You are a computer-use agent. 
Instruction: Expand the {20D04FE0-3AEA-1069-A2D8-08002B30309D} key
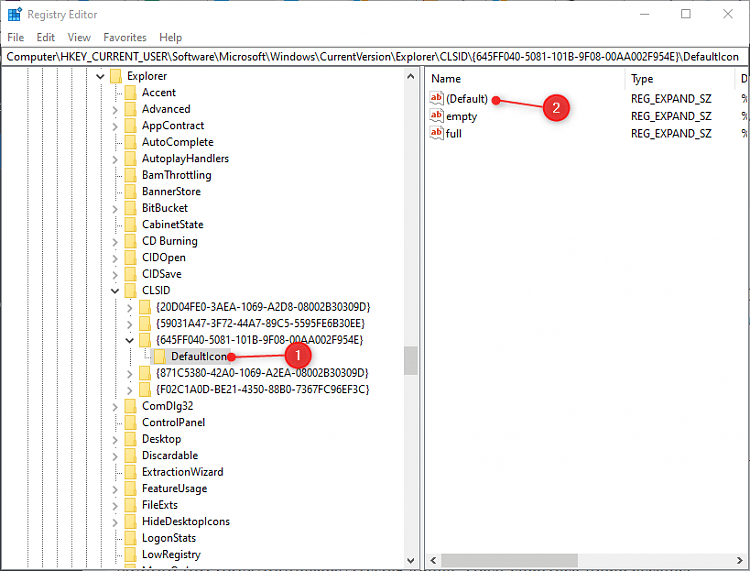(130, 308)
